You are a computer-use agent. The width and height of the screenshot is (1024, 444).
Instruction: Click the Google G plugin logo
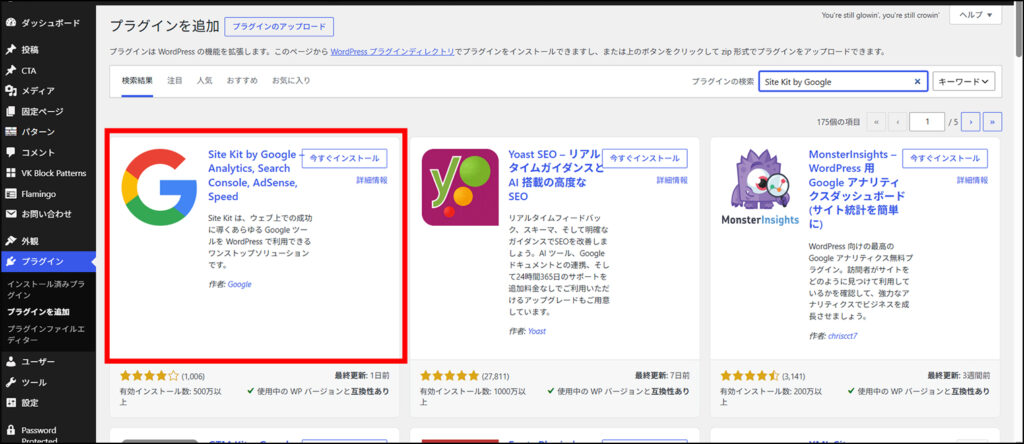[159, 187]
